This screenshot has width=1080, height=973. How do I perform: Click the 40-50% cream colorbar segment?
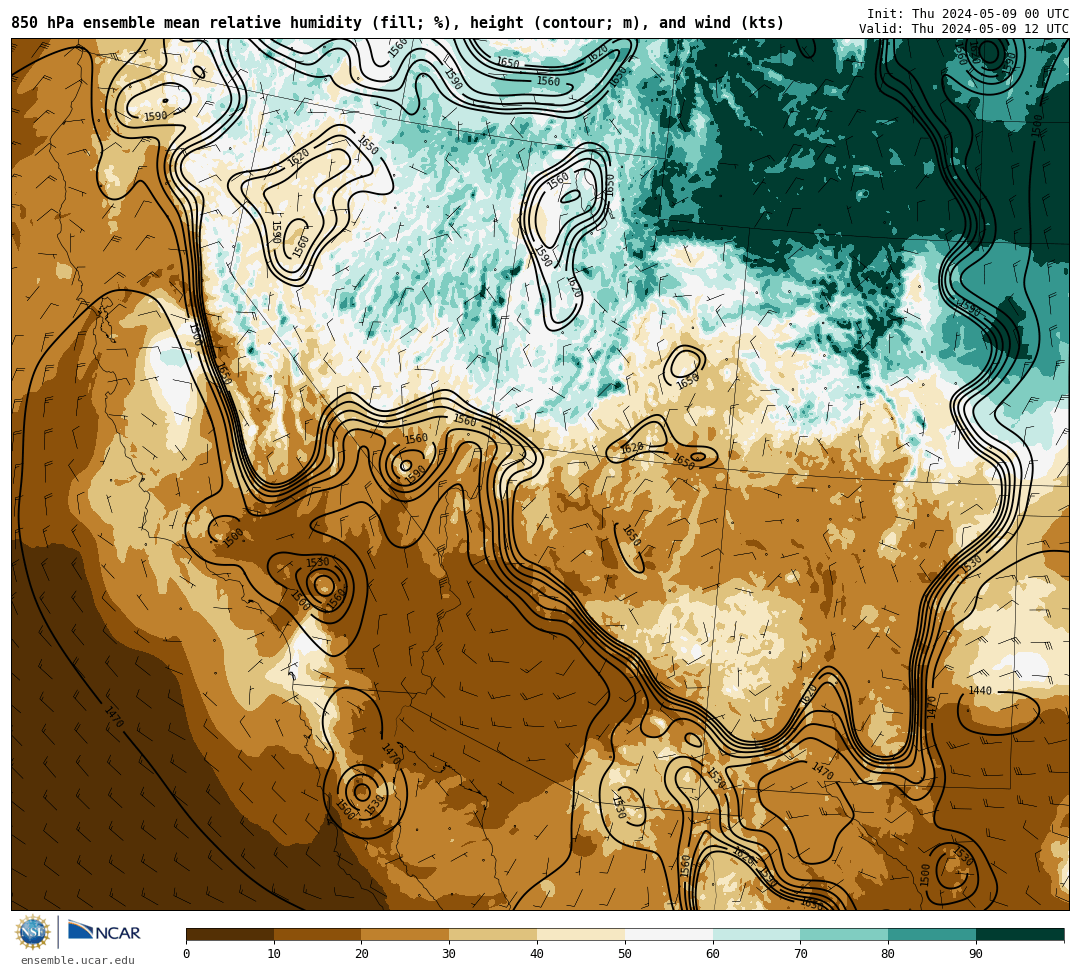(x=581, y=934)
